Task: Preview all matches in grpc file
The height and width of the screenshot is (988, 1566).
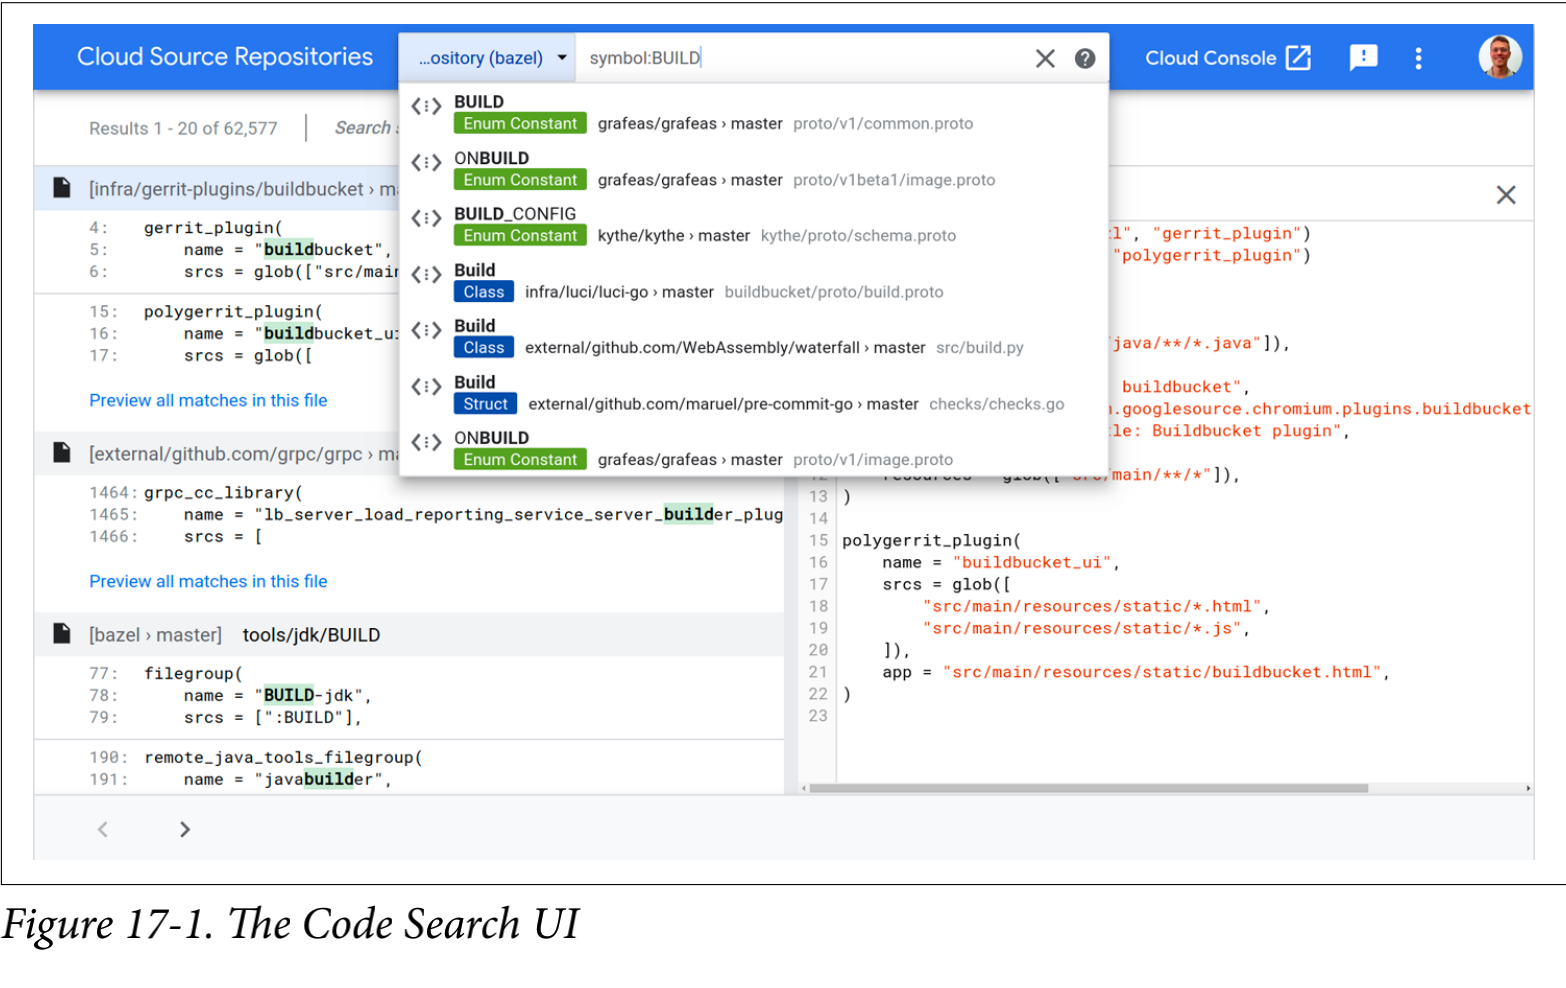Action: pos(208,581)
